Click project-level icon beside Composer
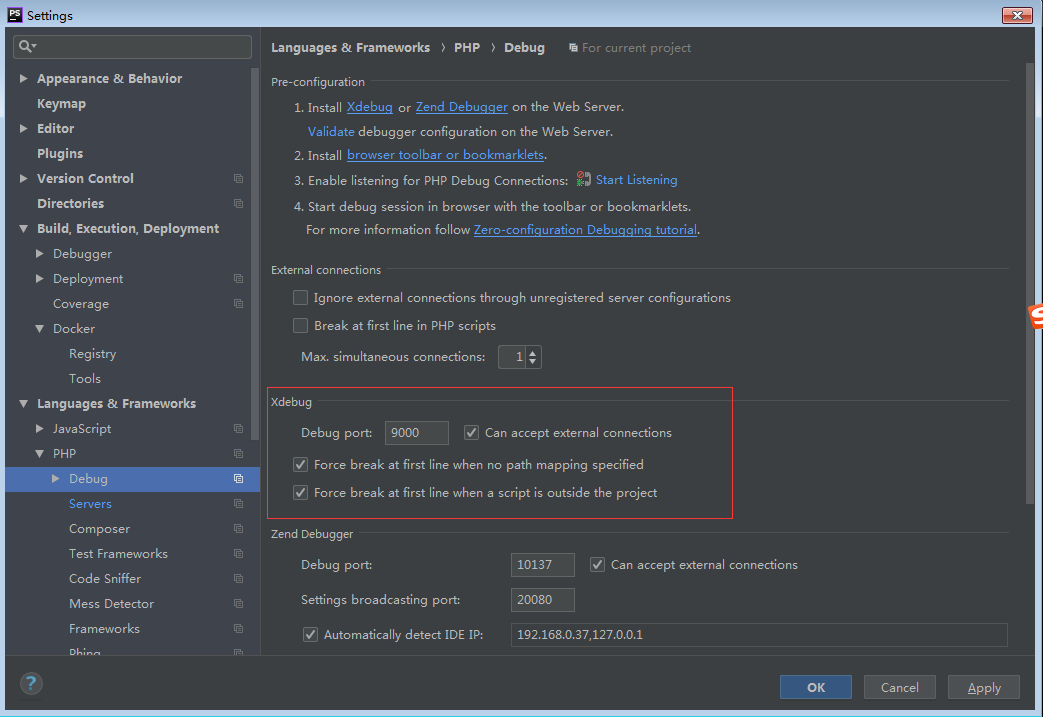The height and width of the screenshot is (717, 1043). point(238,529)
